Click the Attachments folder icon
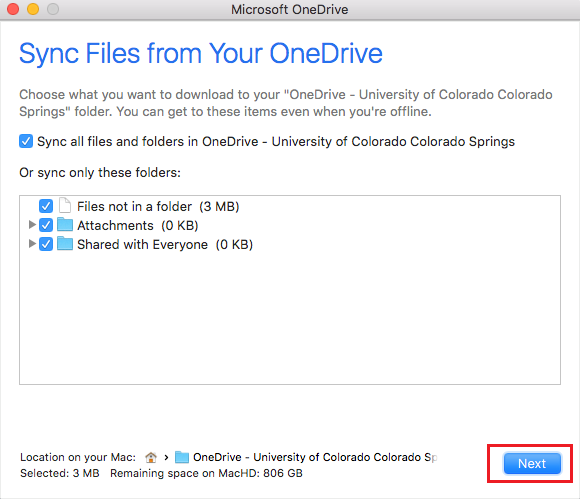Viewport: 580px width, 499px height. point(65,224)
